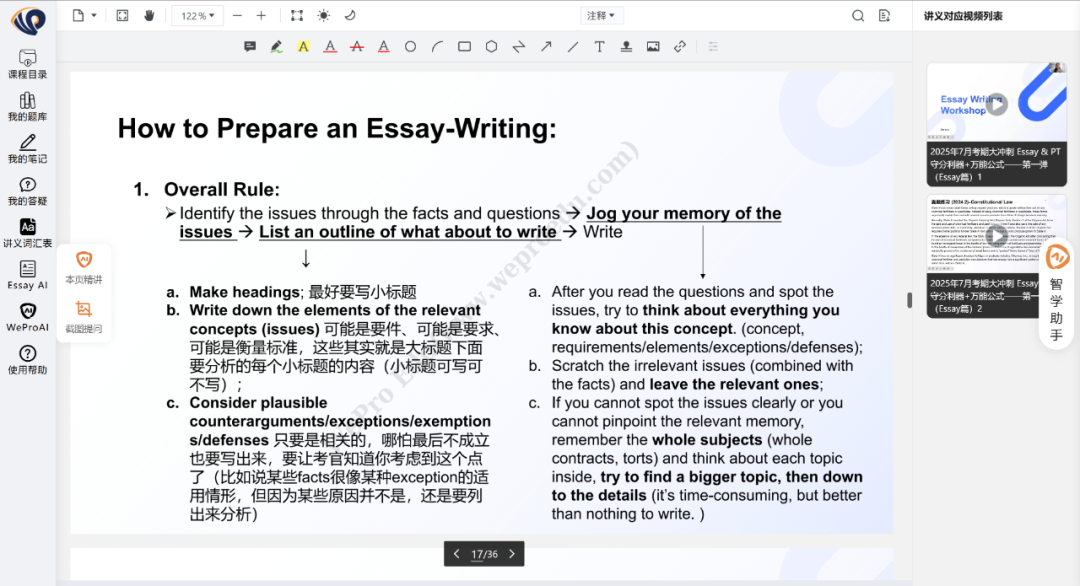
Task: Open search with magnifier icon
Action: tap(858, 16)
